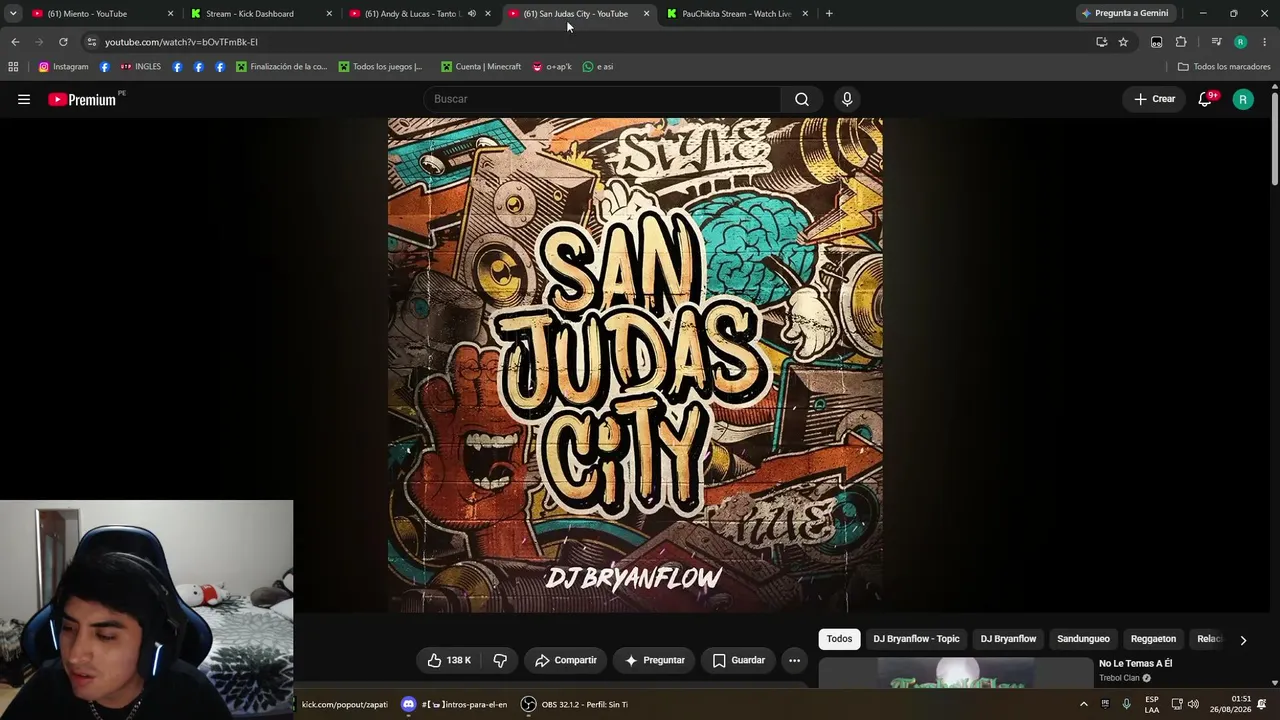Open the clock showing 01:51

click(x=1231, y=704)
